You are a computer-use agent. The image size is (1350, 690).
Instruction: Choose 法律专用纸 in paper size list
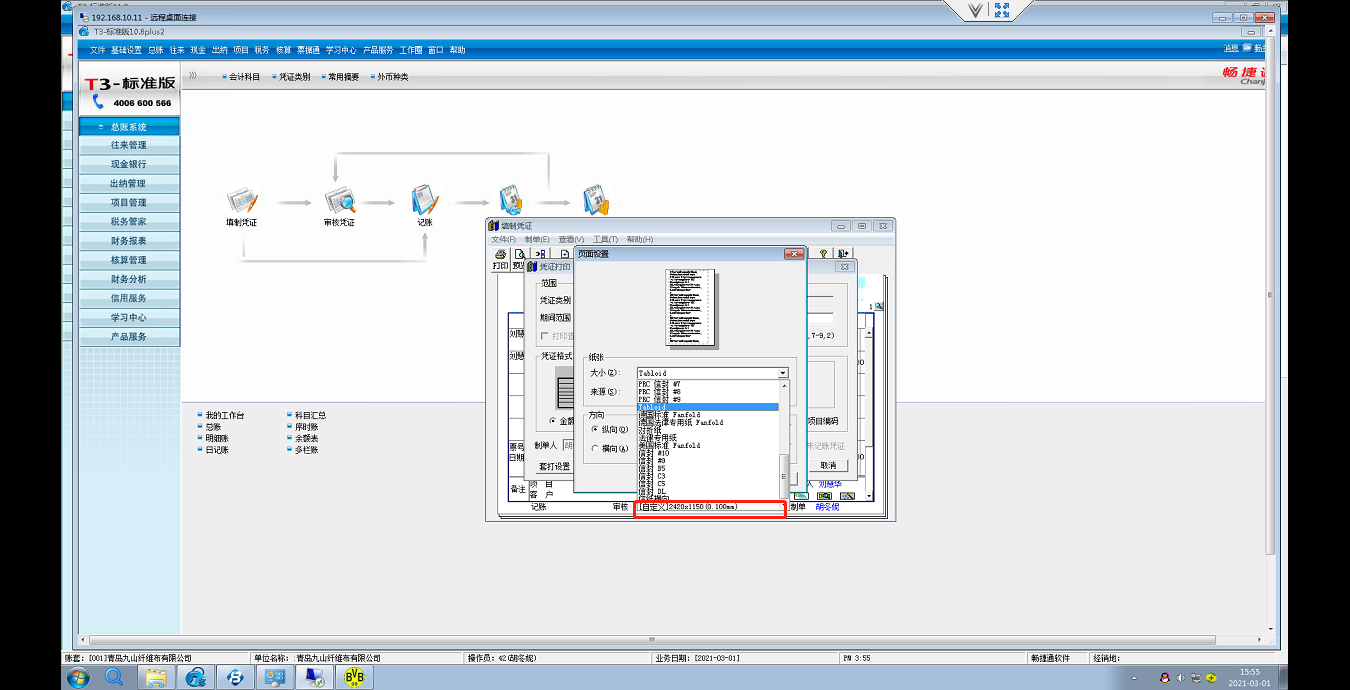pos(708,437)
